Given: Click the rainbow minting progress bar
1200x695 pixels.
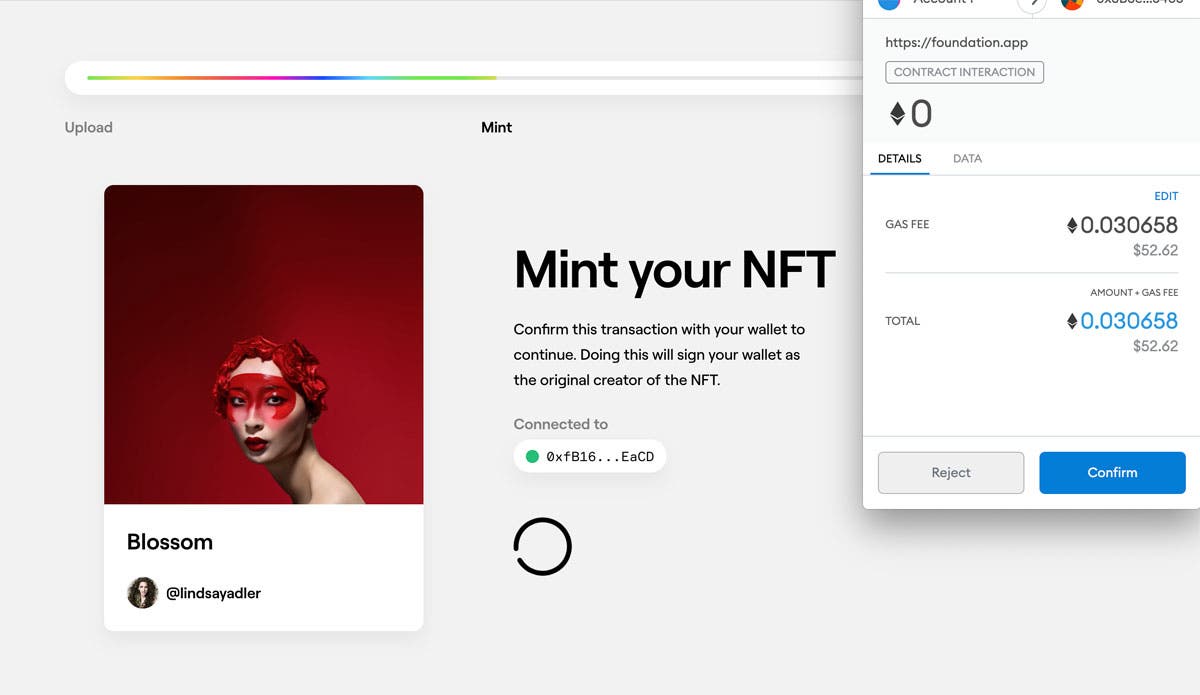Looking at the screenshot, I should pyautogui.click(x=464, y=78).
